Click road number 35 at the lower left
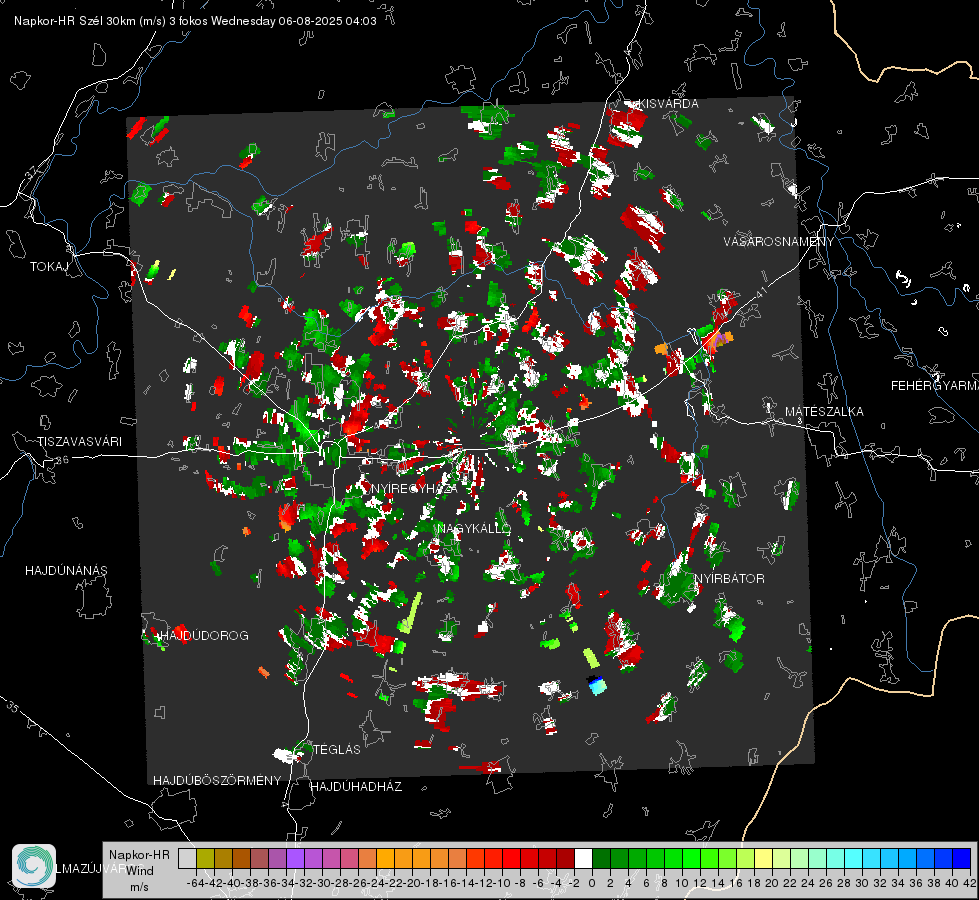Image resolution: width=979 pixels, height=900 pixels. click(x=13, y=708)
